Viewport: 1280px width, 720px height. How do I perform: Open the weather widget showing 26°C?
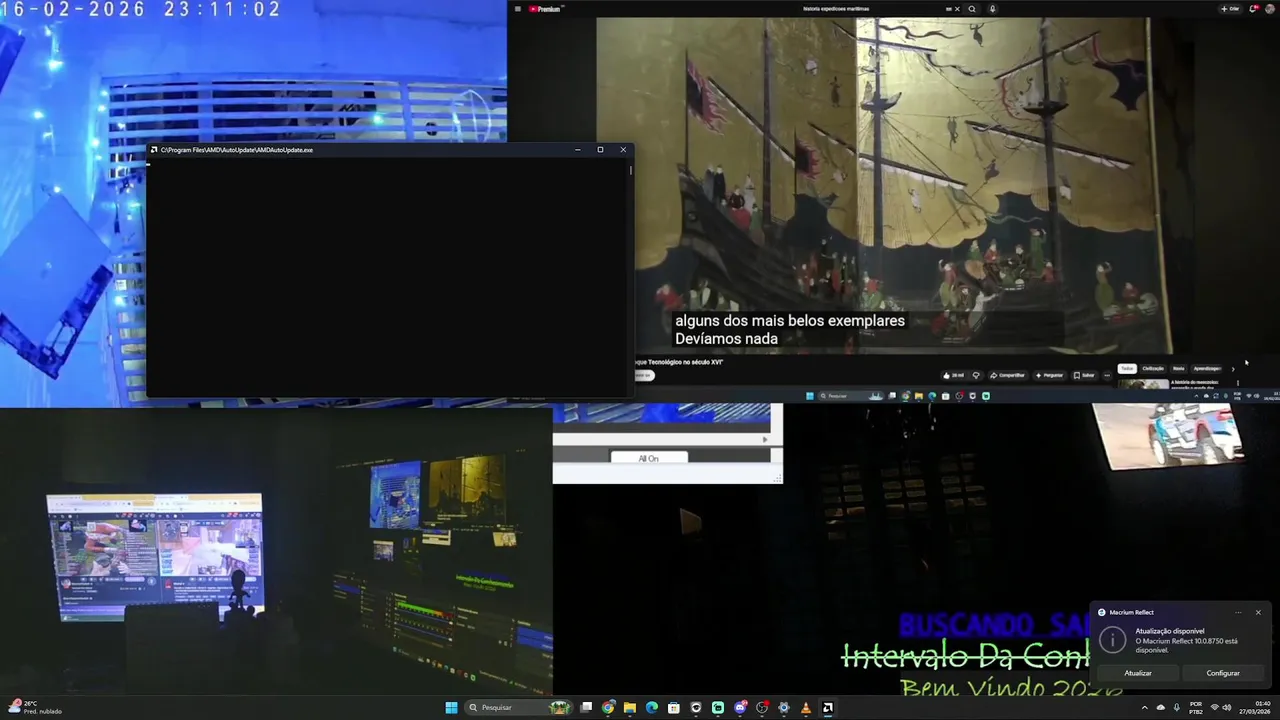point(36,708)
